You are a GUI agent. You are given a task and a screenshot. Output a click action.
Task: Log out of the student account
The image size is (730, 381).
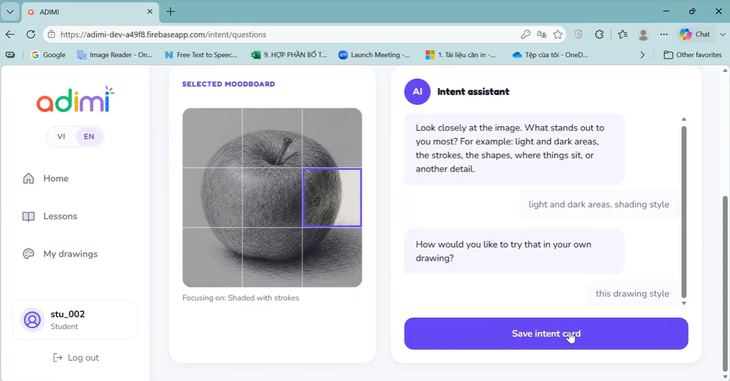(x=76, y=358)
